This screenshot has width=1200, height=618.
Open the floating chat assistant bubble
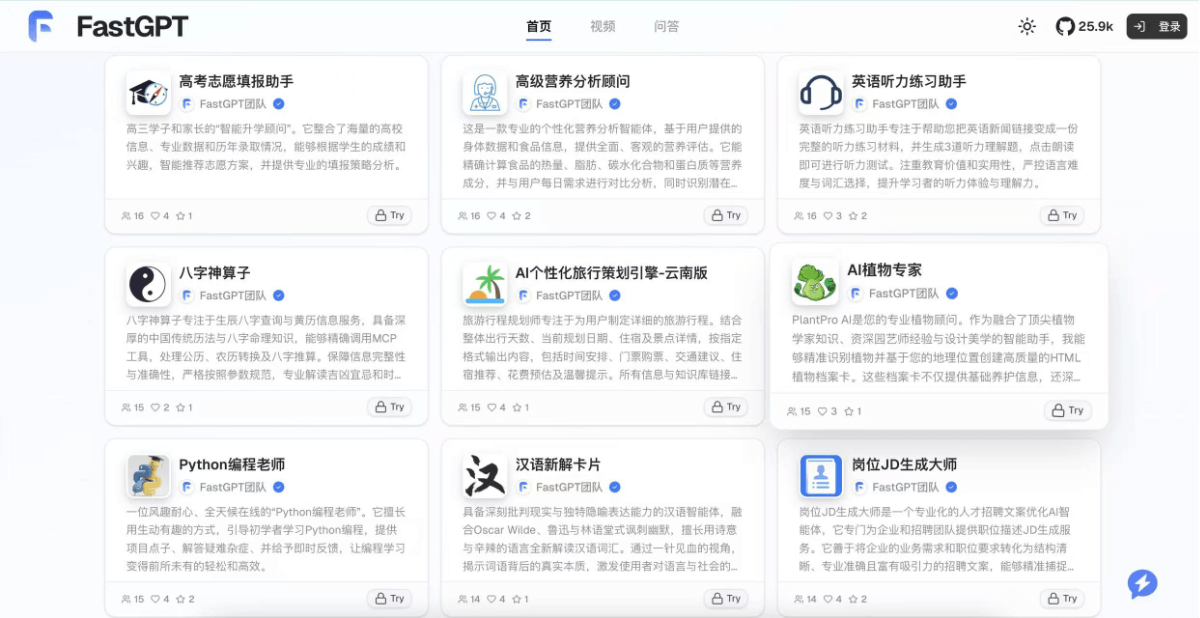[x=1142, y=584]
